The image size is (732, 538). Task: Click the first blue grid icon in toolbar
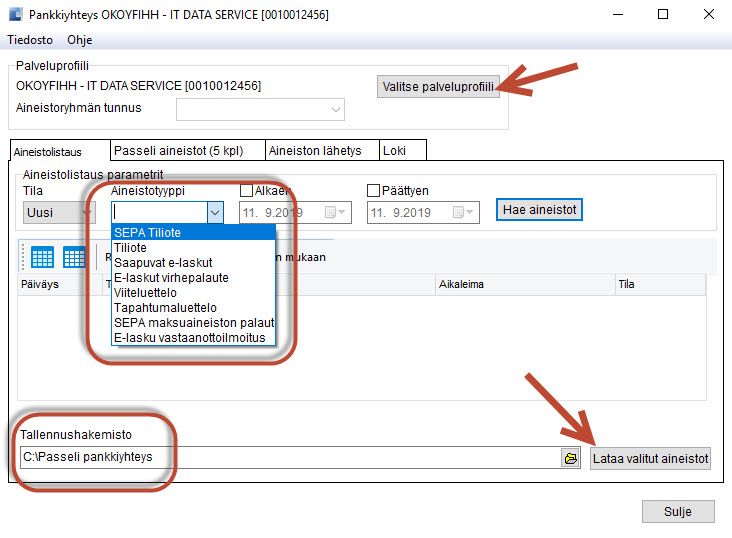pos(42,257)
